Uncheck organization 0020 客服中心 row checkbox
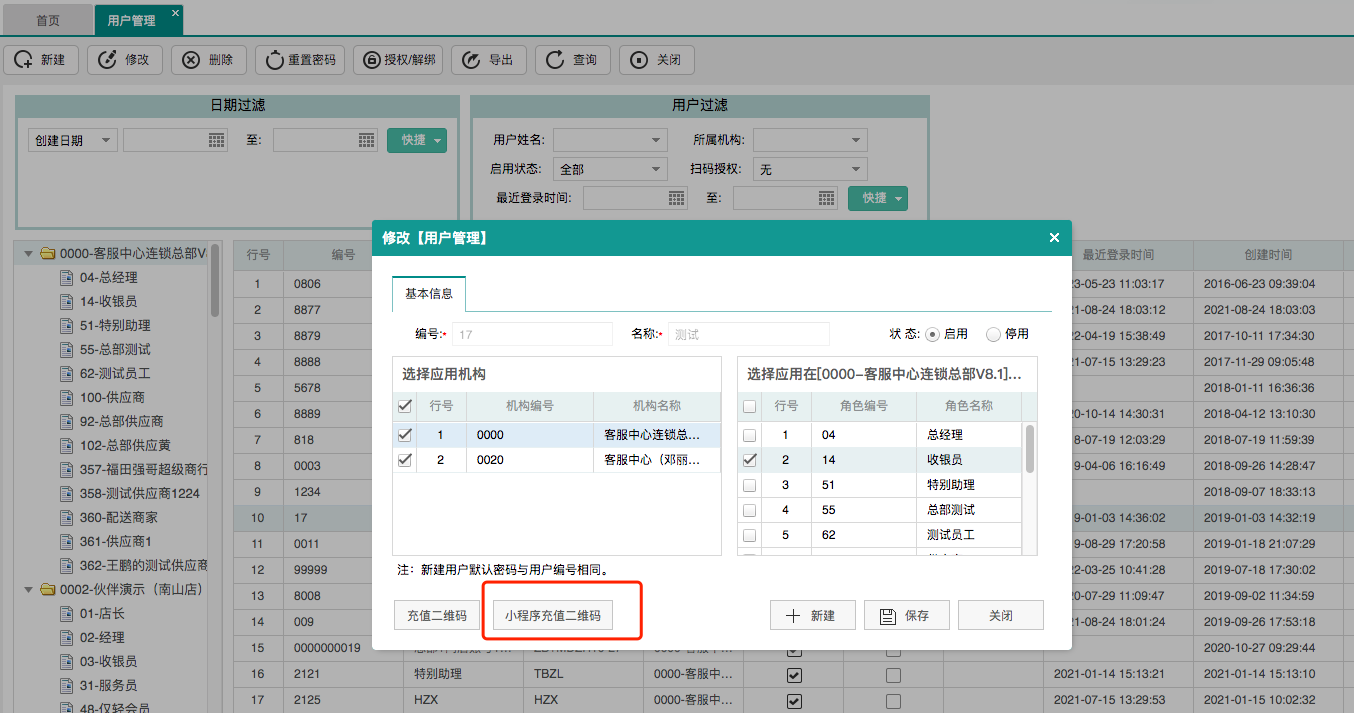 tap(404, 460)
